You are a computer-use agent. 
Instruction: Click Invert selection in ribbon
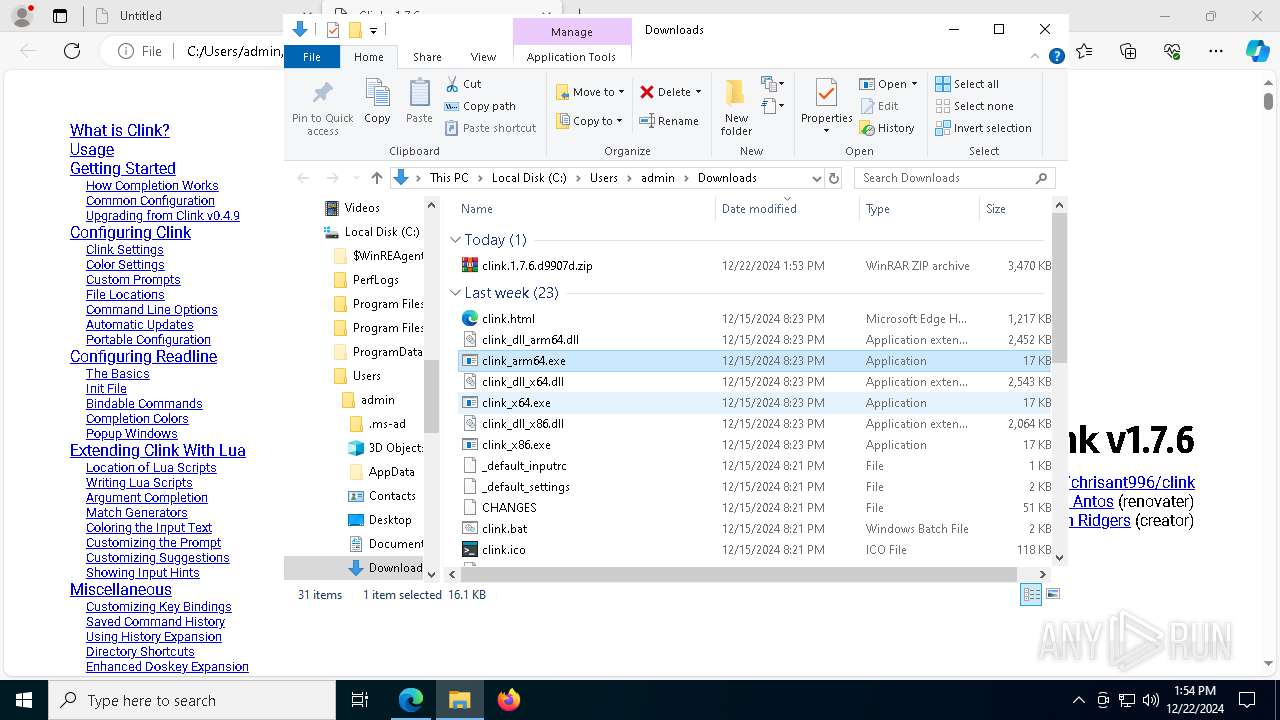(x=983, y=128)
